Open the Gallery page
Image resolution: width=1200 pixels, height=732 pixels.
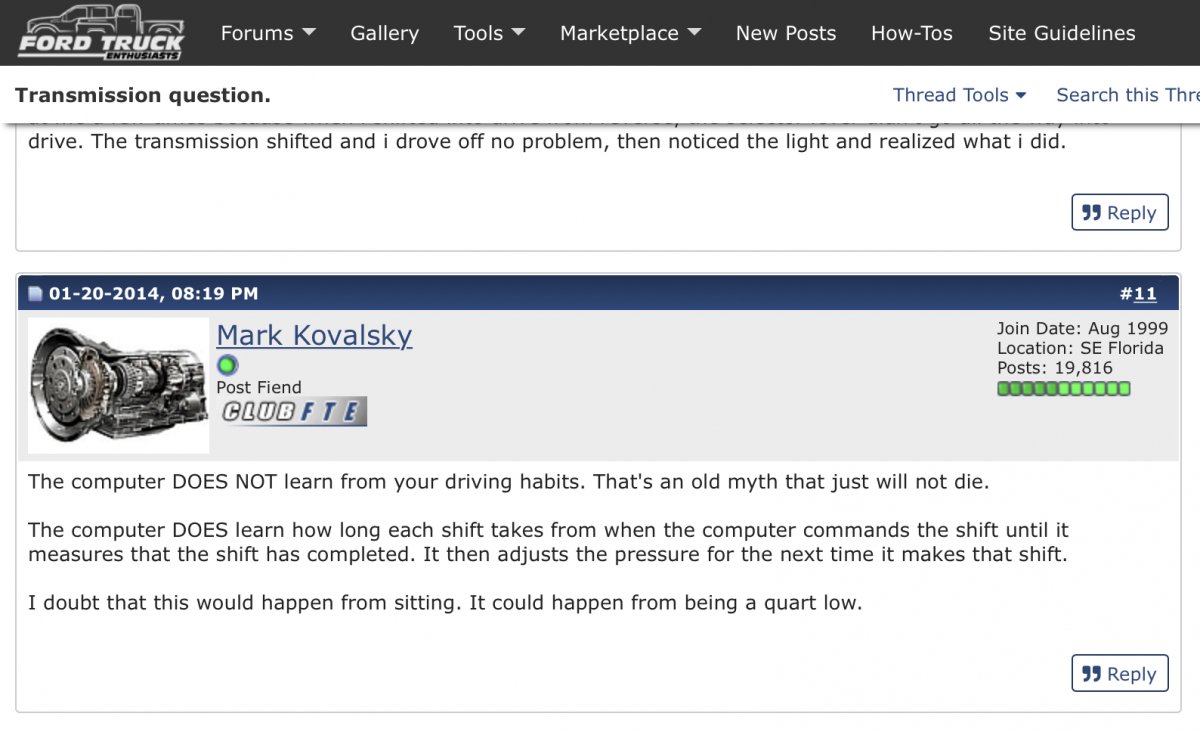tap(384, 33)
